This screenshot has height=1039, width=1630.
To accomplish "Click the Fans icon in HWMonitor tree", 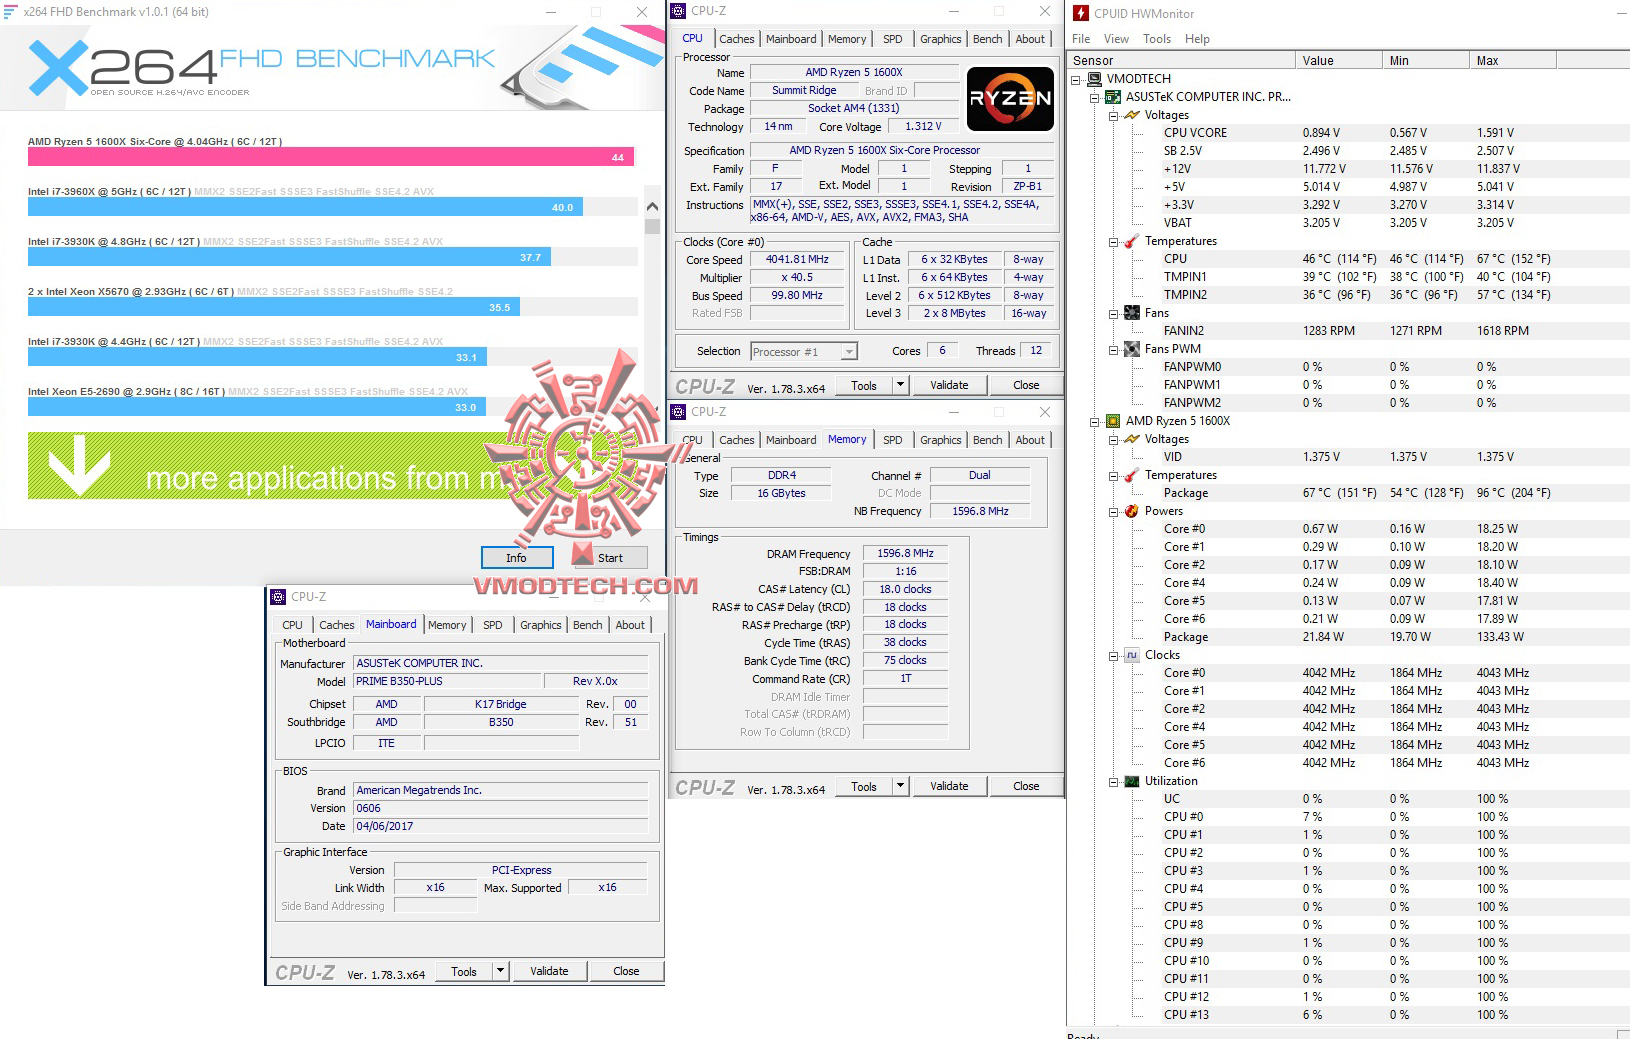I will click(x=1133, y=313).
